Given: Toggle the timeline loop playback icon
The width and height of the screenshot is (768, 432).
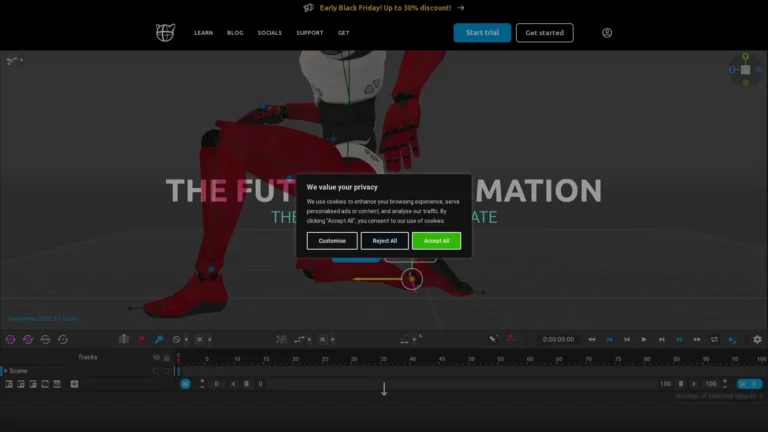Looking at the screenshot, I should click(714, 340).
